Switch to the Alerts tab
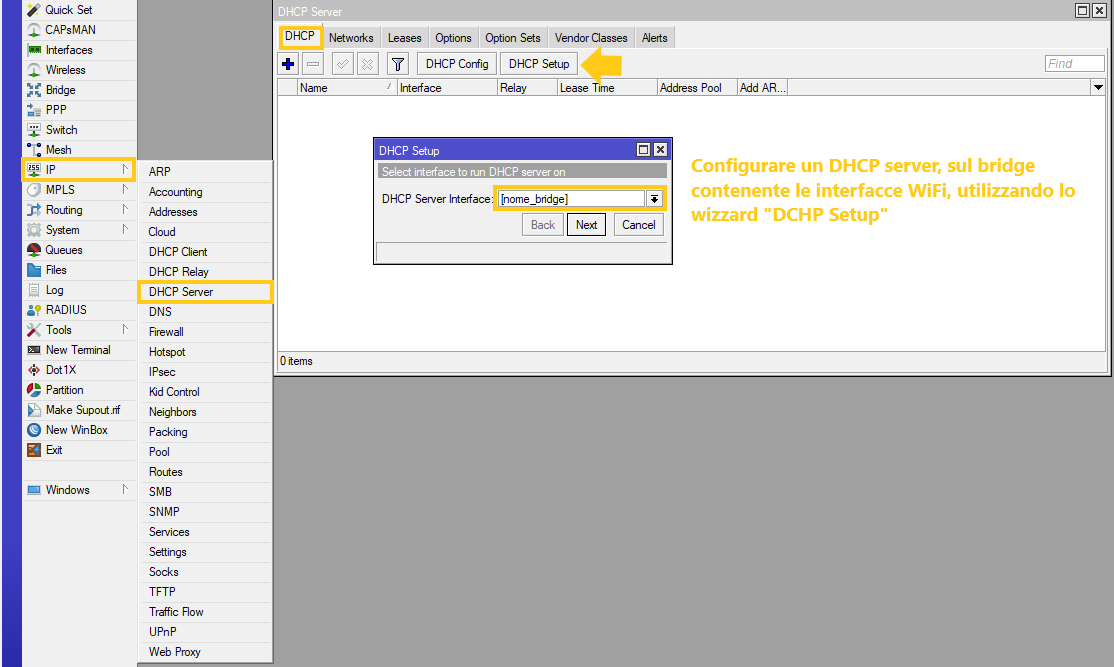1114x667 pixels. 654,38
